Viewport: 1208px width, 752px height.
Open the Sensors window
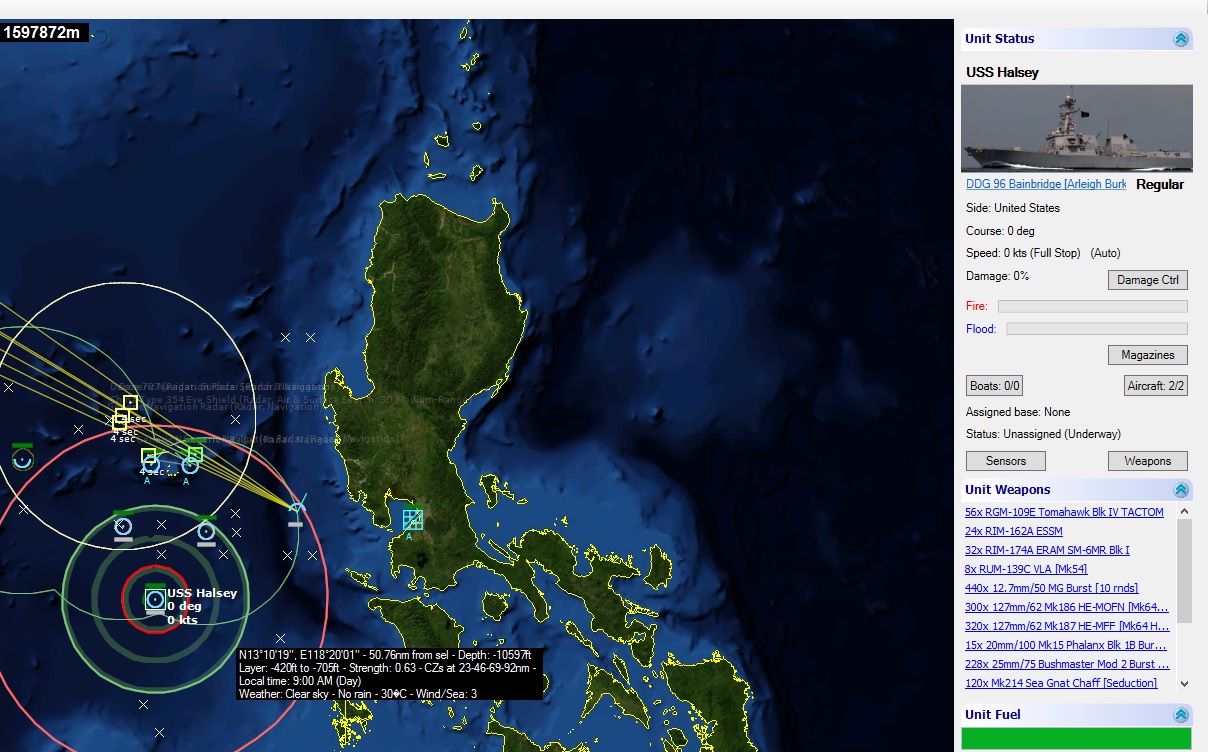(1005, 461)
